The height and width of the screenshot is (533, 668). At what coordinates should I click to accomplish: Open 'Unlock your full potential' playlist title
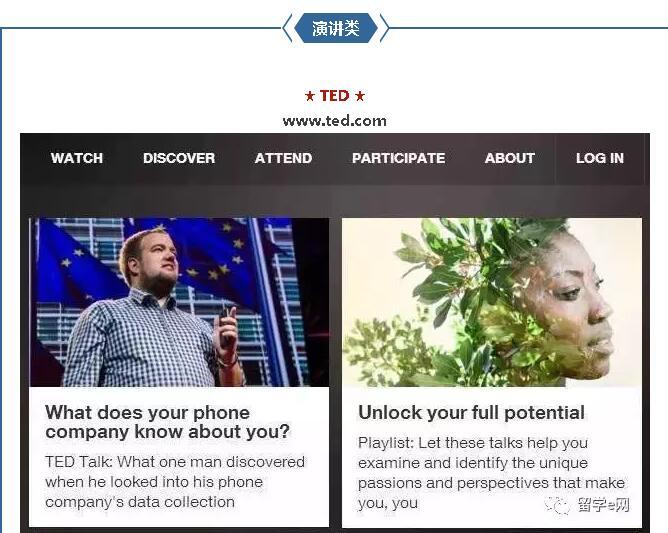(471, 412)
